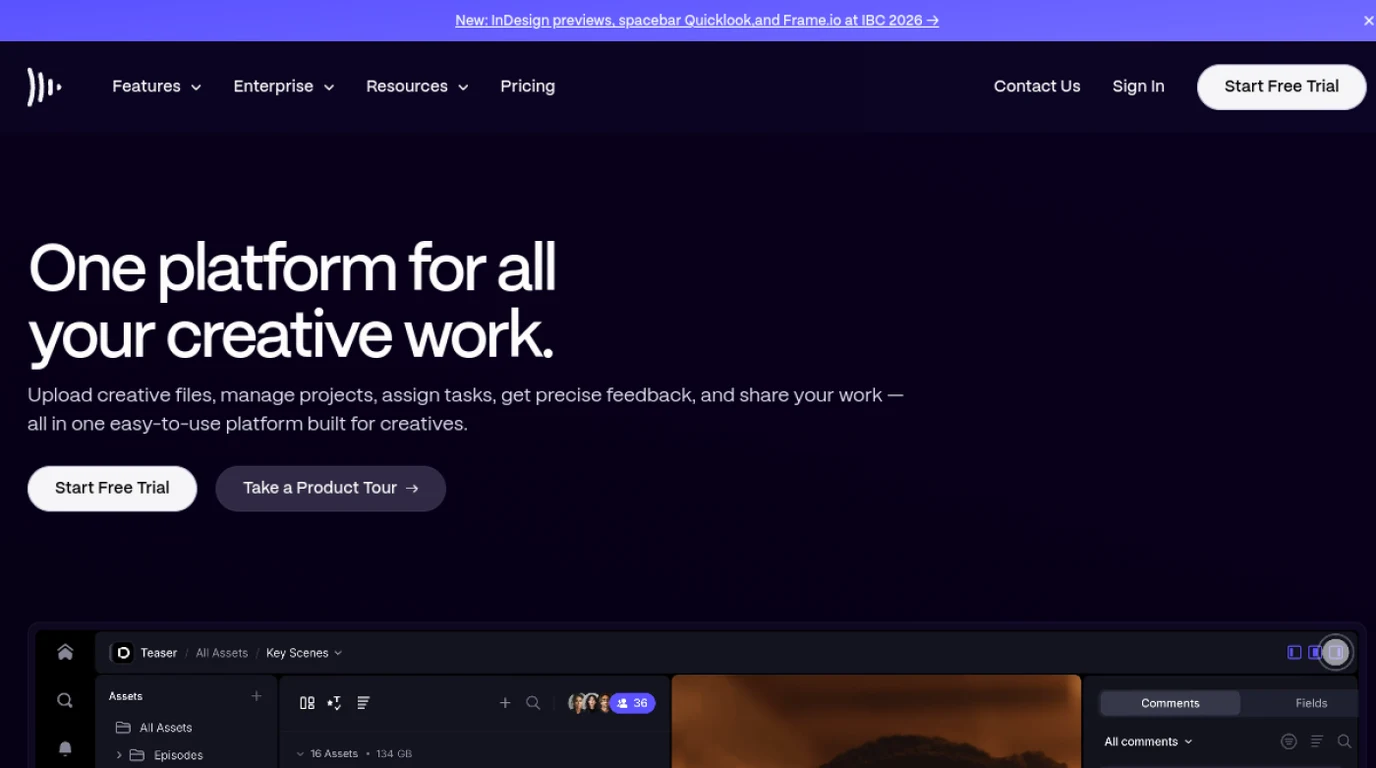1376x768 pixels.
Task: Switch to grid layout view icon
Action: tap(307, 703)
